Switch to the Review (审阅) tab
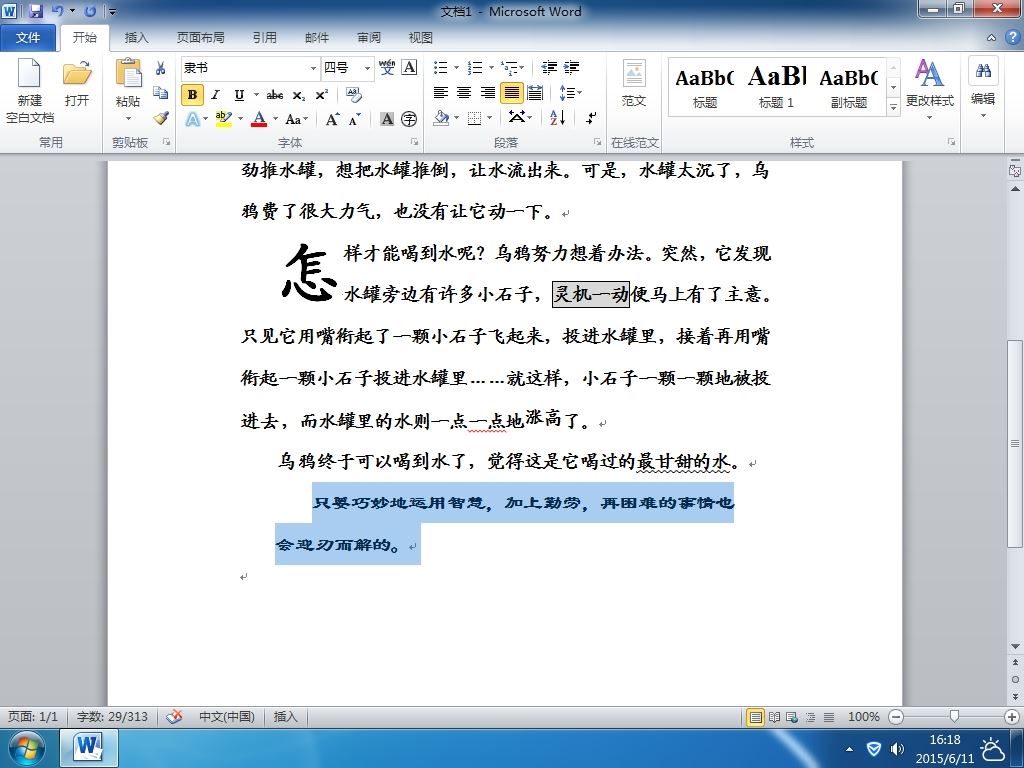Viewport: 1024px width, 768px height. 368,38
